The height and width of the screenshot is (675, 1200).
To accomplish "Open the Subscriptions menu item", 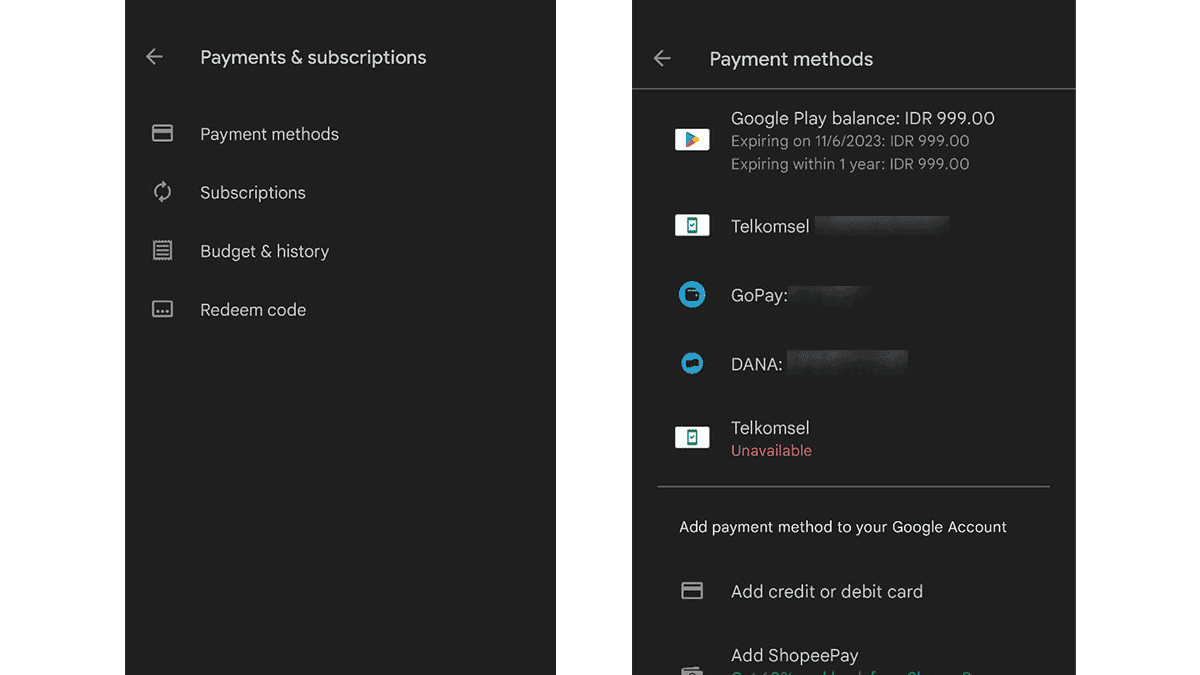I will (x=253, y=193).
